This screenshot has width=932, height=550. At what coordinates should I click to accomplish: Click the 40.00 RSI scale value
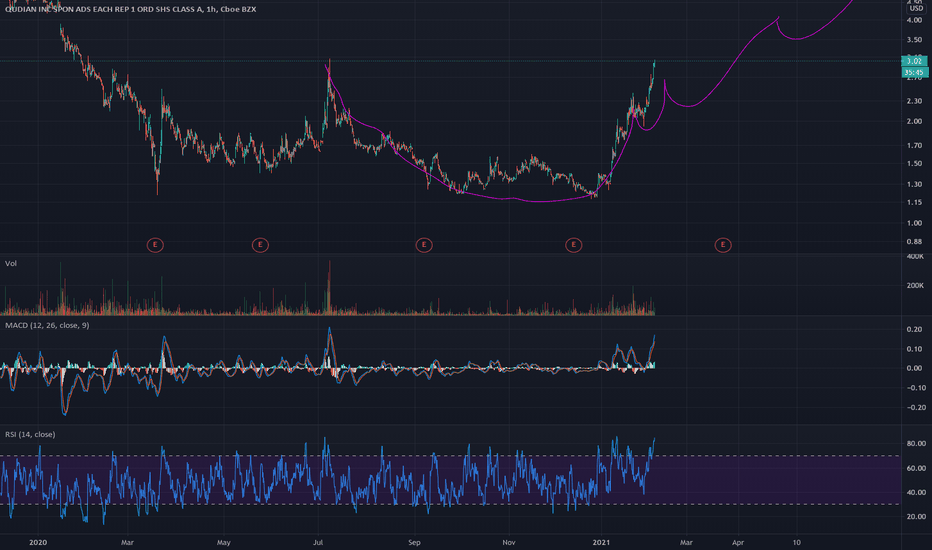click(x=916, y=492)
